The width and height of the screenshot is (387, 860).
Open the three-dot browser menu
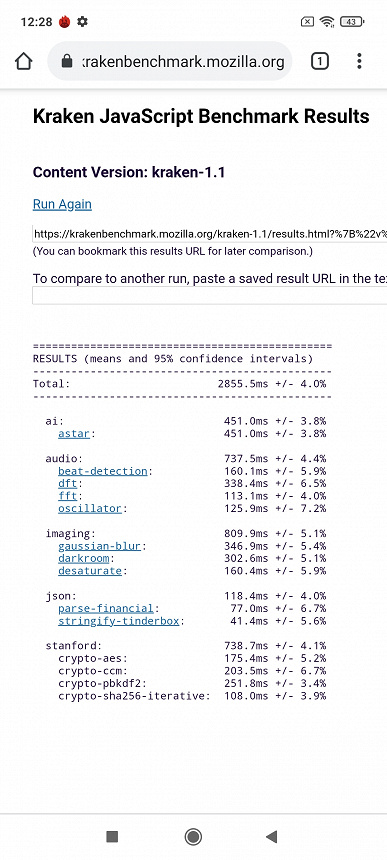pos(359,61)
